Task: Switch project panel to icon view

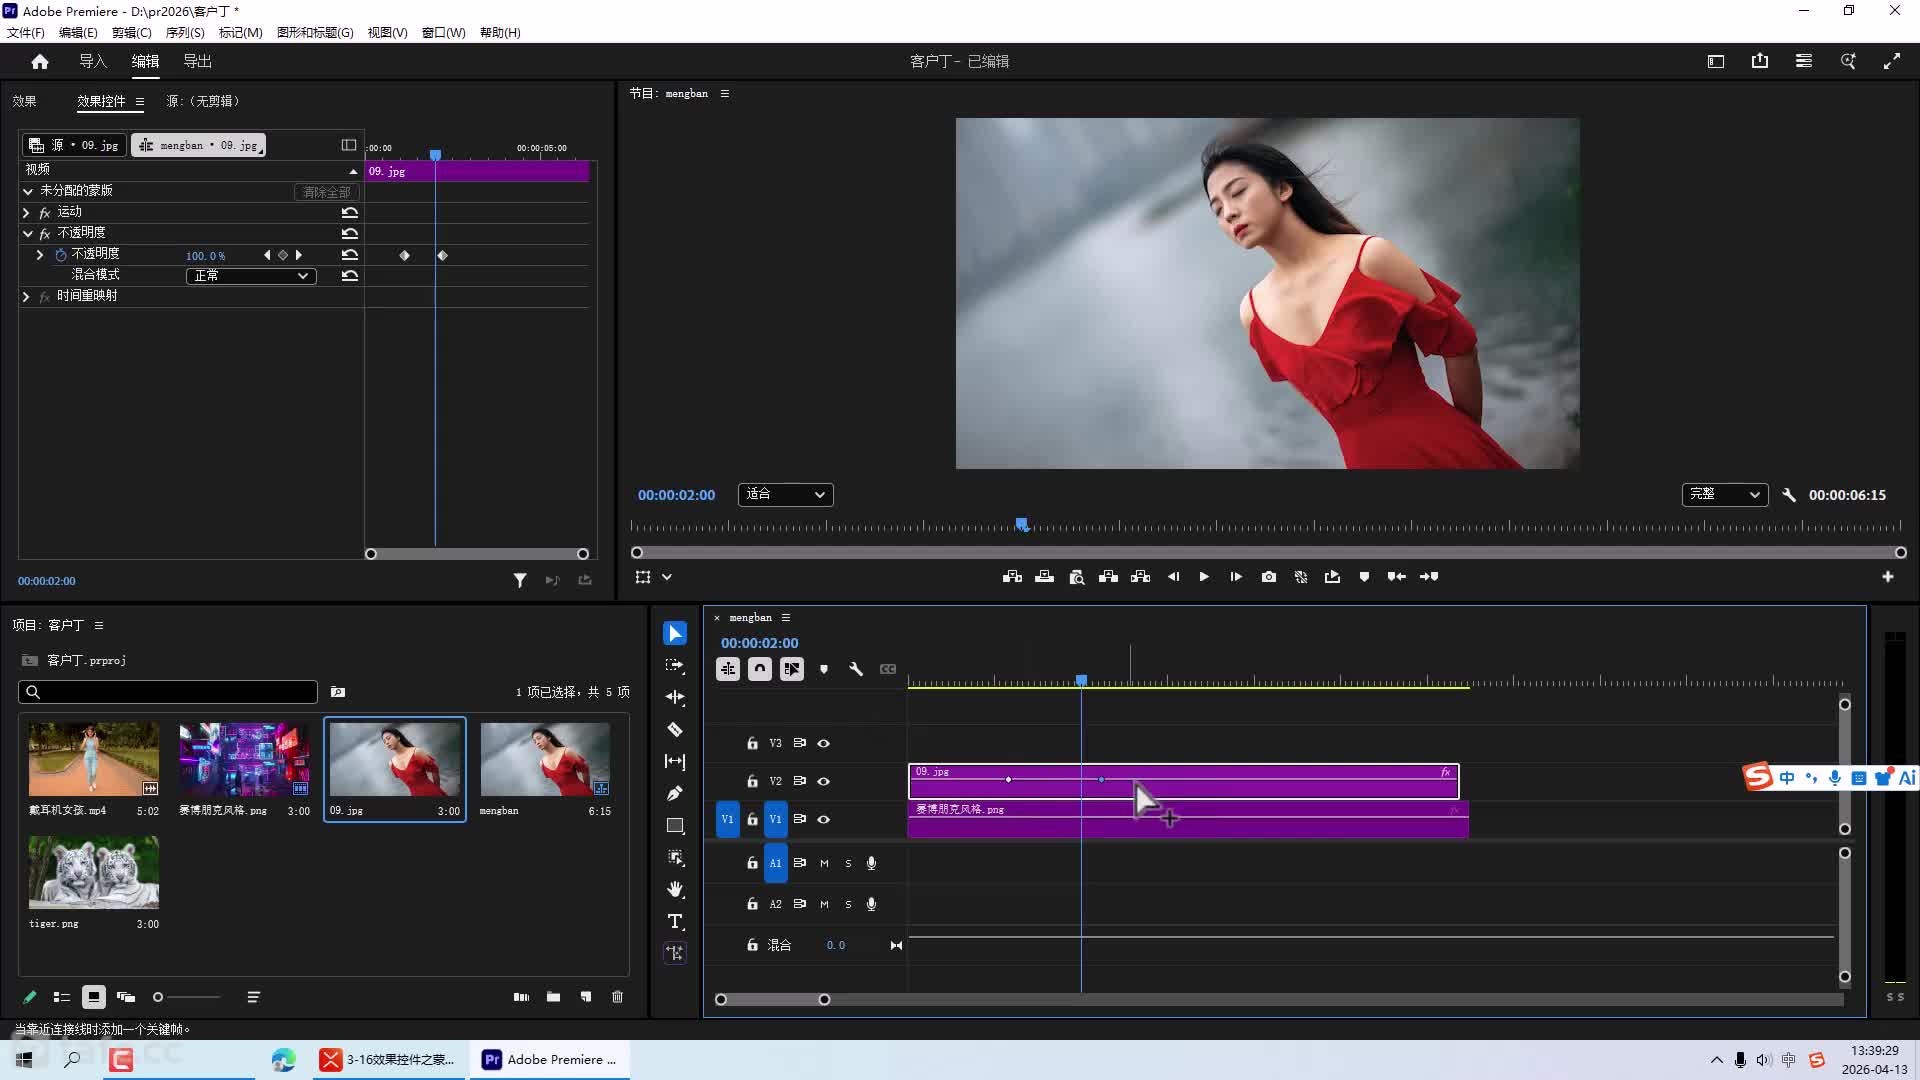Action: point(94,997)
